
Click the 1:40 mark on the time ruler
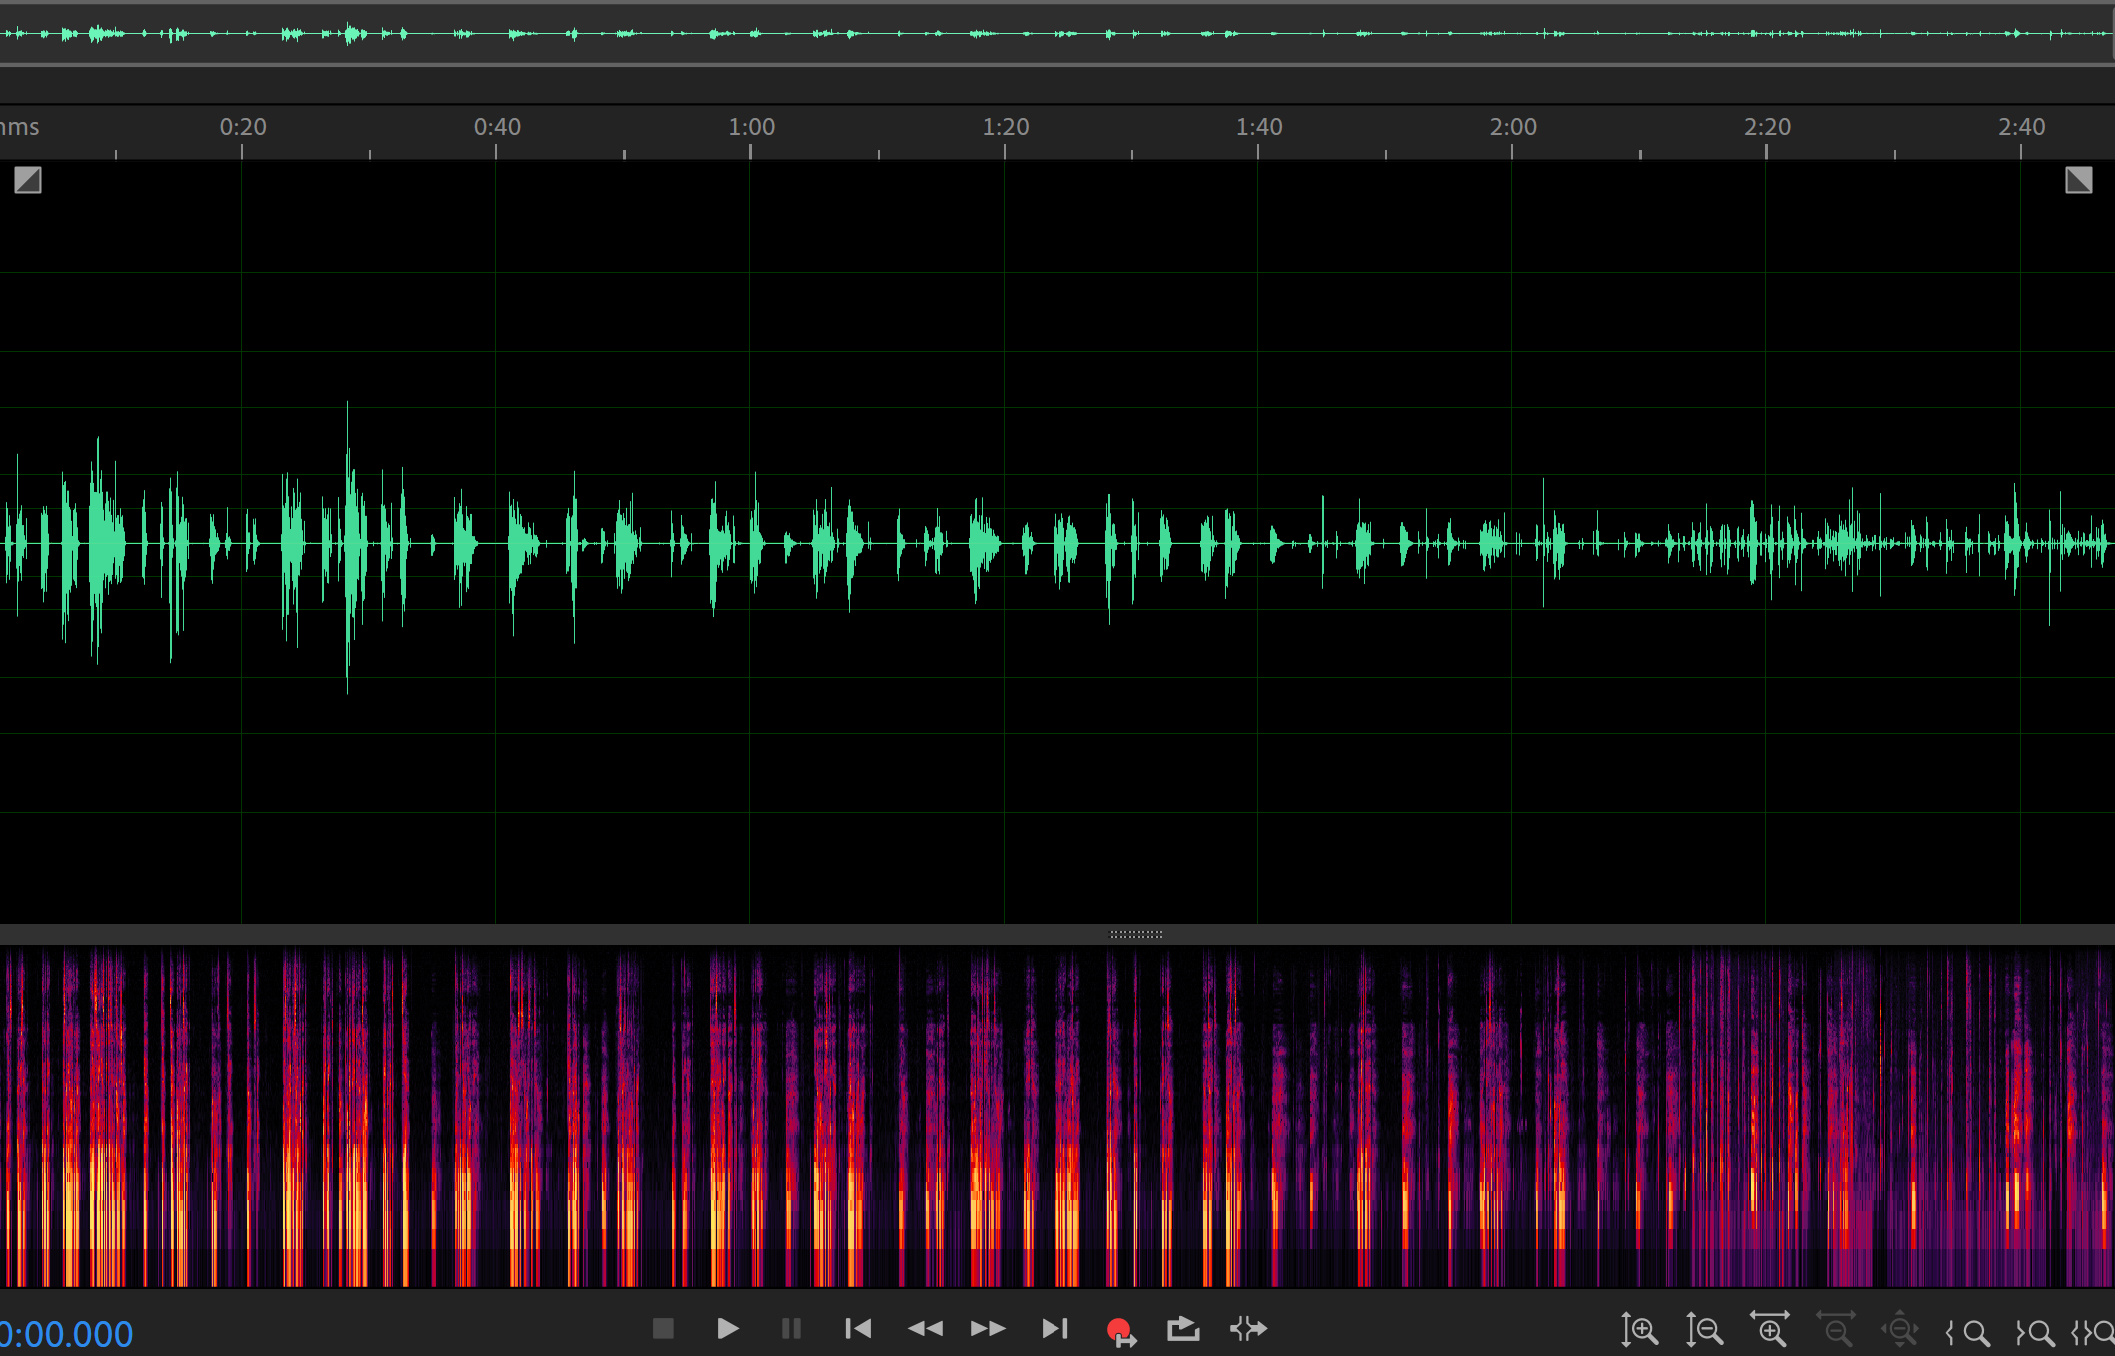(1259, 127)
